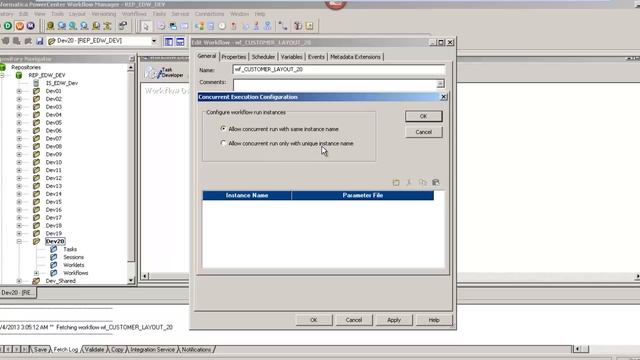Switch to the Properties tab
640x360 pixels.
[234, 57]
